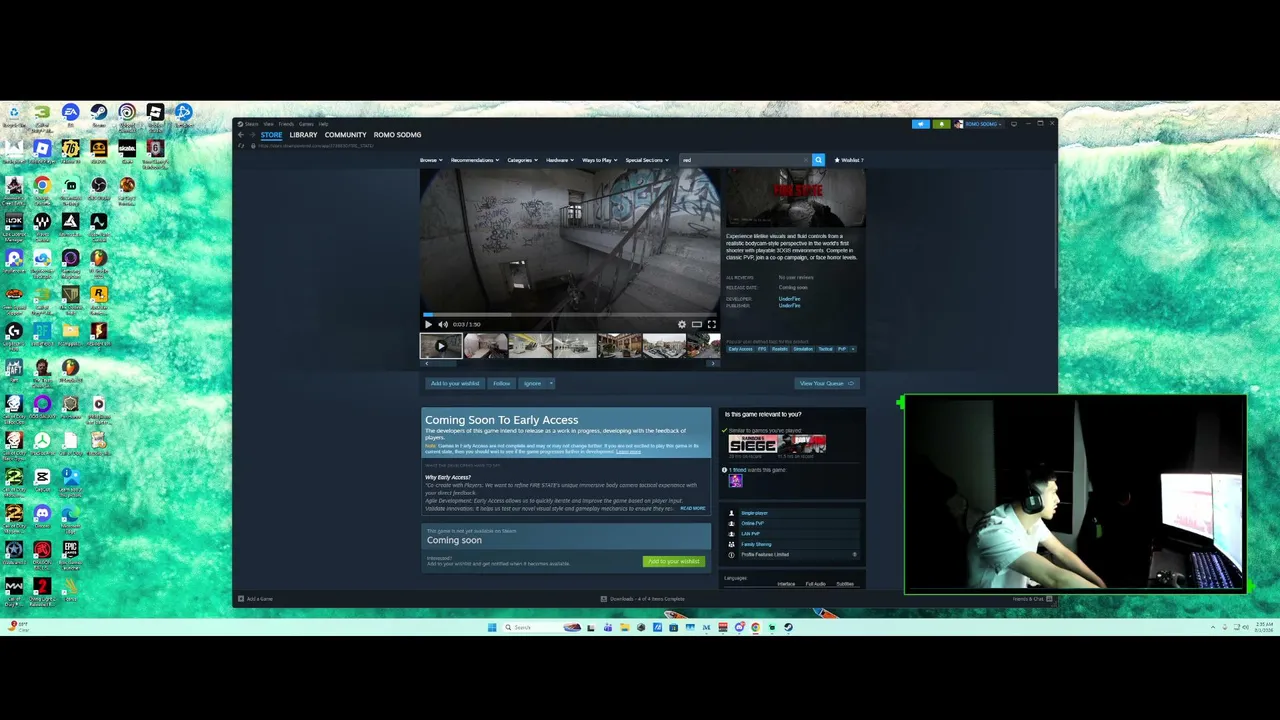The width and height of the screenshot is (1280, 720).
Task: Open the Wishlist link with star icon
Action: coord(849,160)
